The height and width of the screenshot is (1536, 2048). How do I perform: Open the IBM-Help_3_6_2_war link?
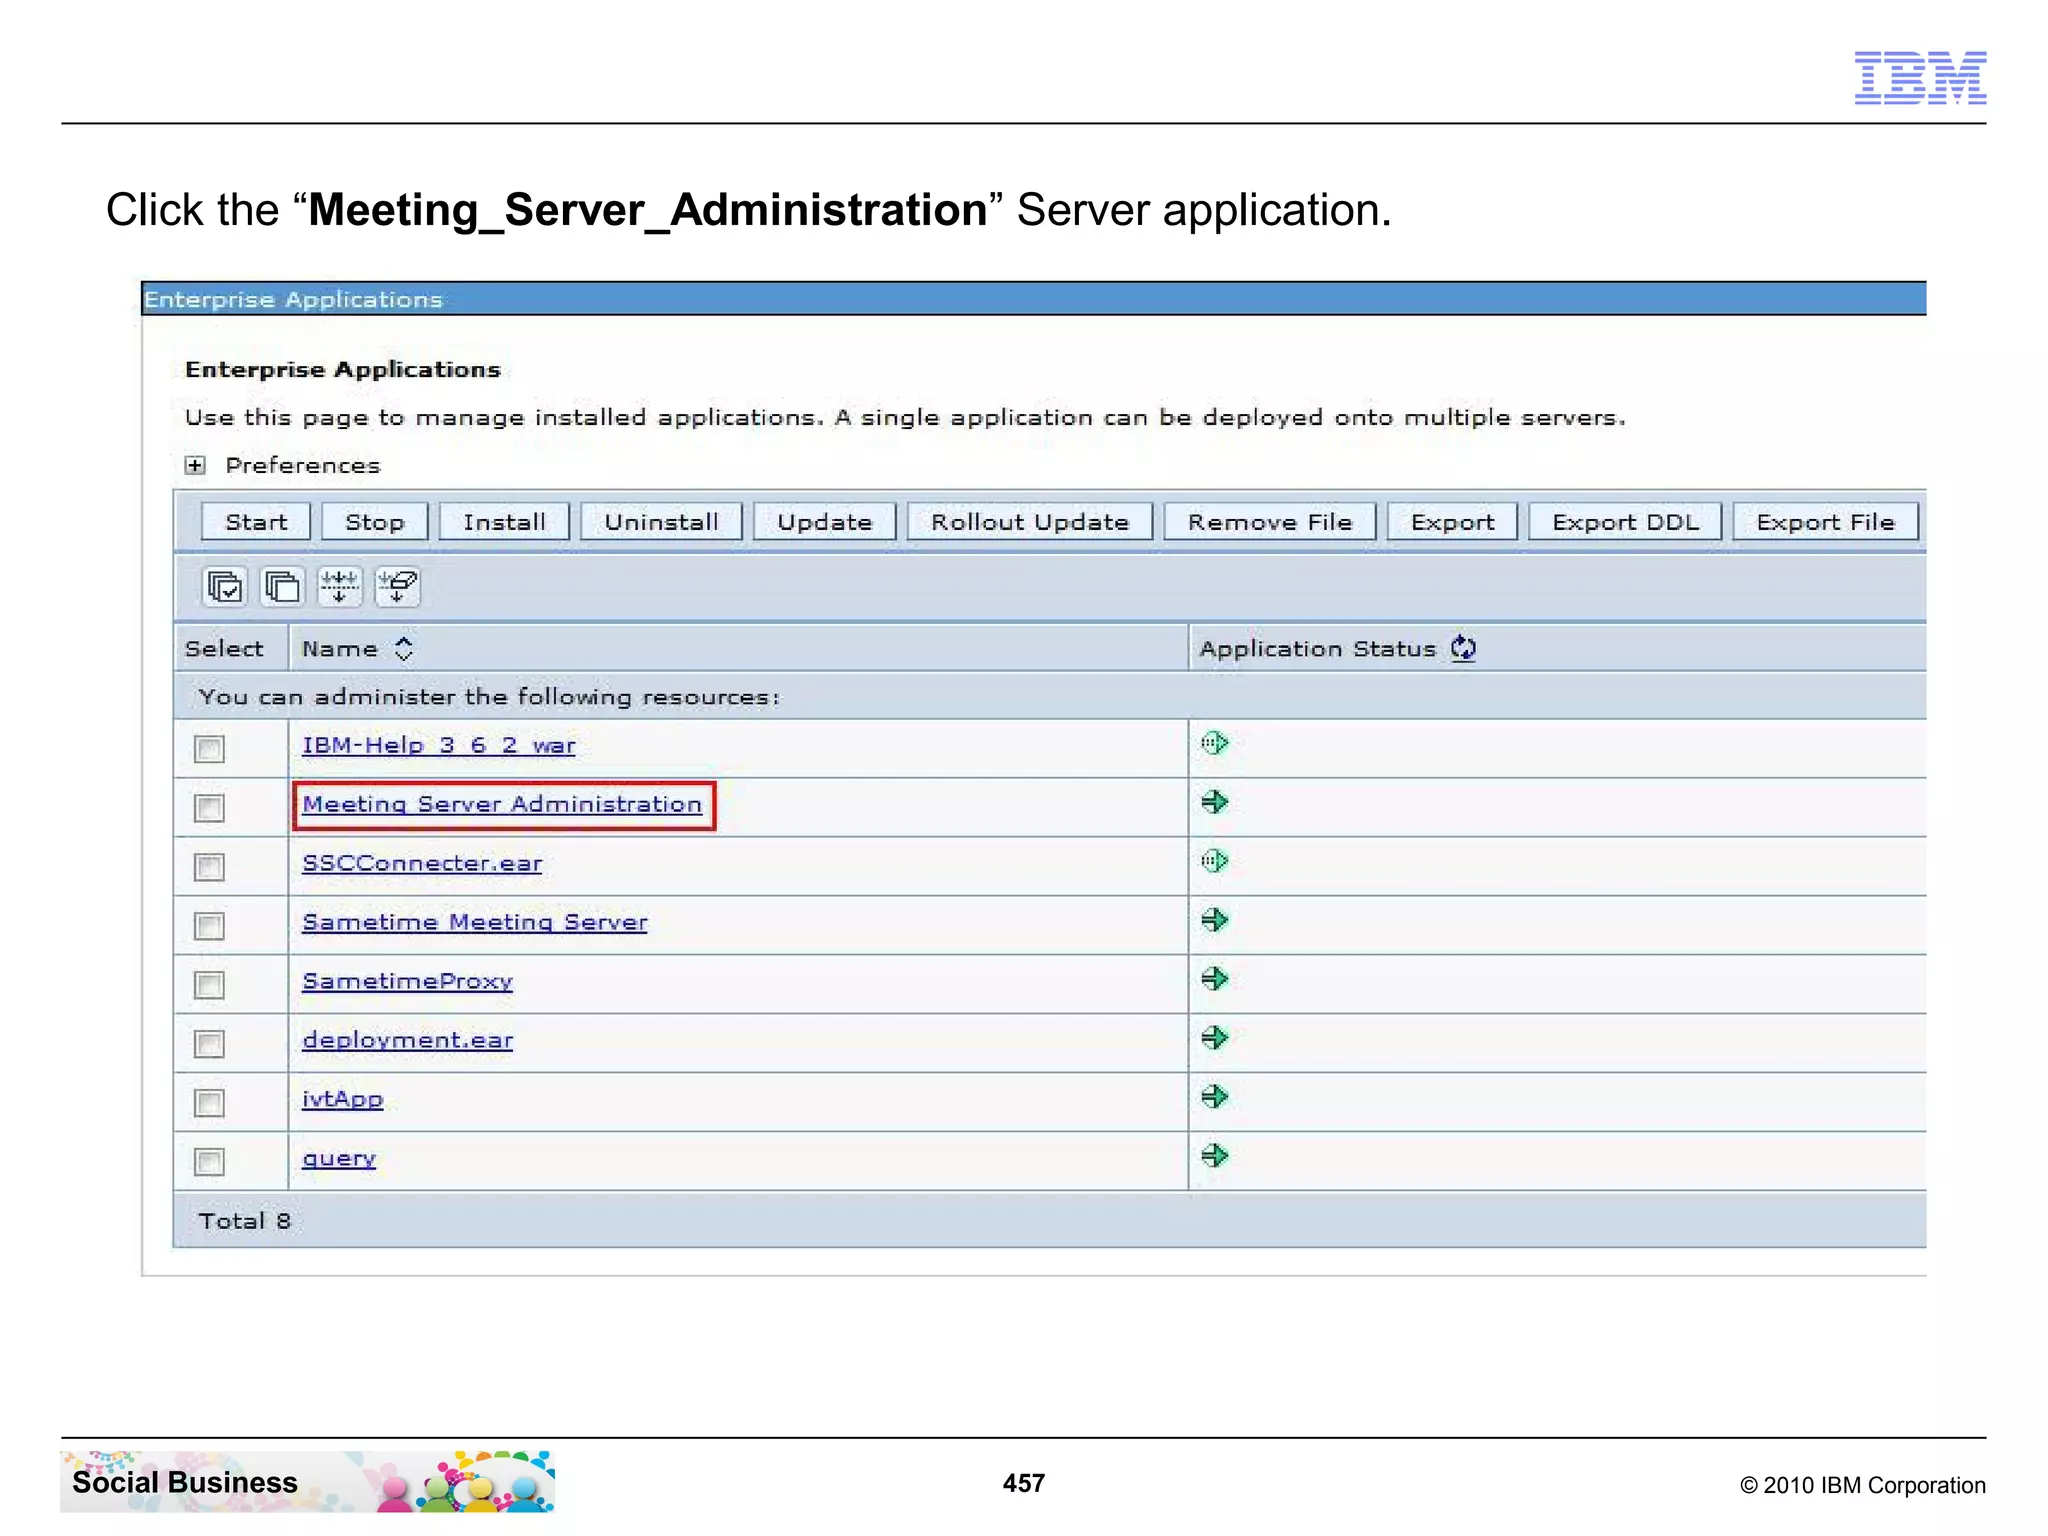click(x=439, y=746)
